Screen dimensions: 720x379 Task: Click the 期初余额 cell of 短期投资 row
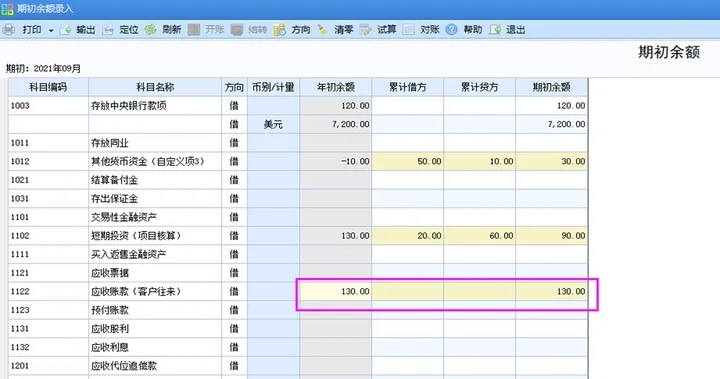[x=551, y=236]
